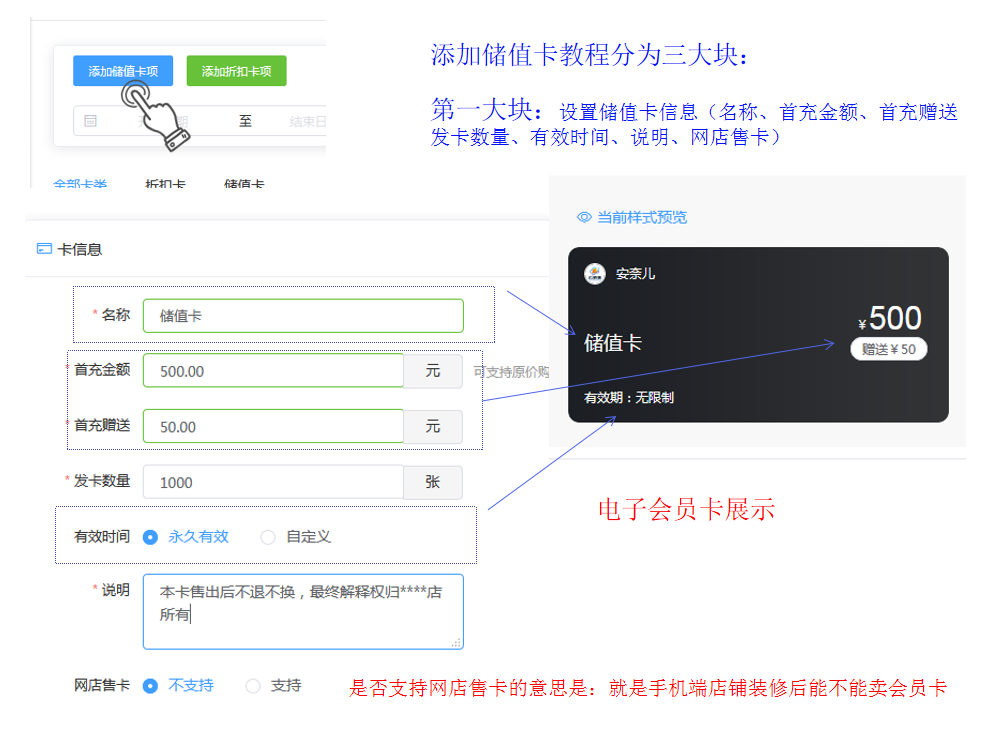Viewport: 991px width, 749px height.
Task: Click the 元 unit addon beside 首充金额
Action: click(x=433, y=370)
